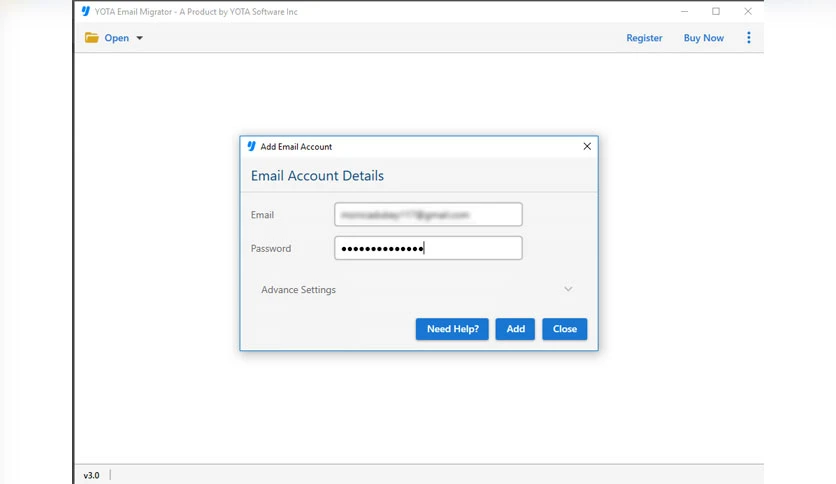
Task: Click the YOTA logo in Add Email Account dialog
Action: coord(251,146)
